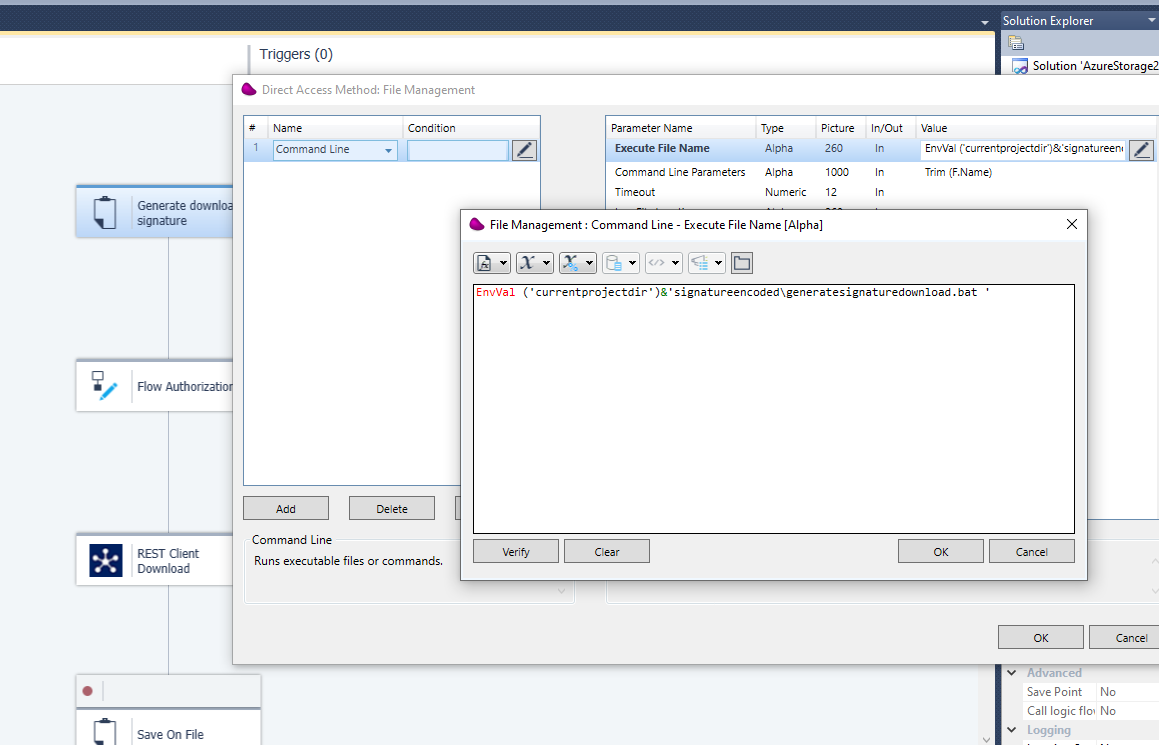Viewport: 1159px width, 745px height.
Task: Add a new command row with Add button
Action: [285, 507]
